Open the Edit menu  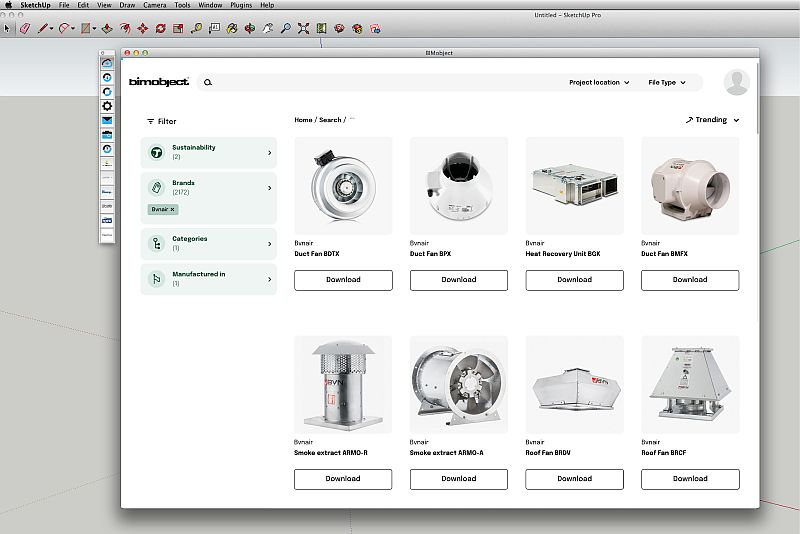pos(83,5)
